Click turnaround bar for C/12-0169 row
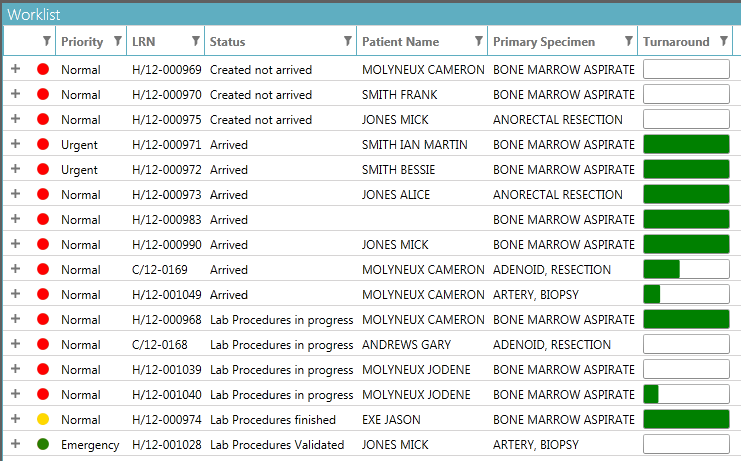This screenshot has height=461, width=741. point(686,269)
